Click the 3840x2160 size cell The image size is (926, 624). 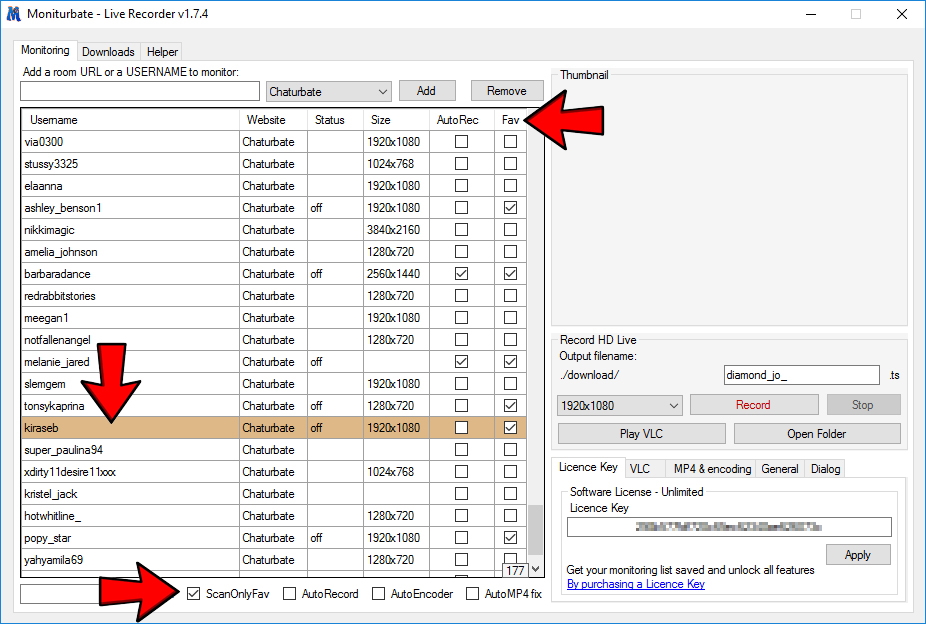pos(396,230)
